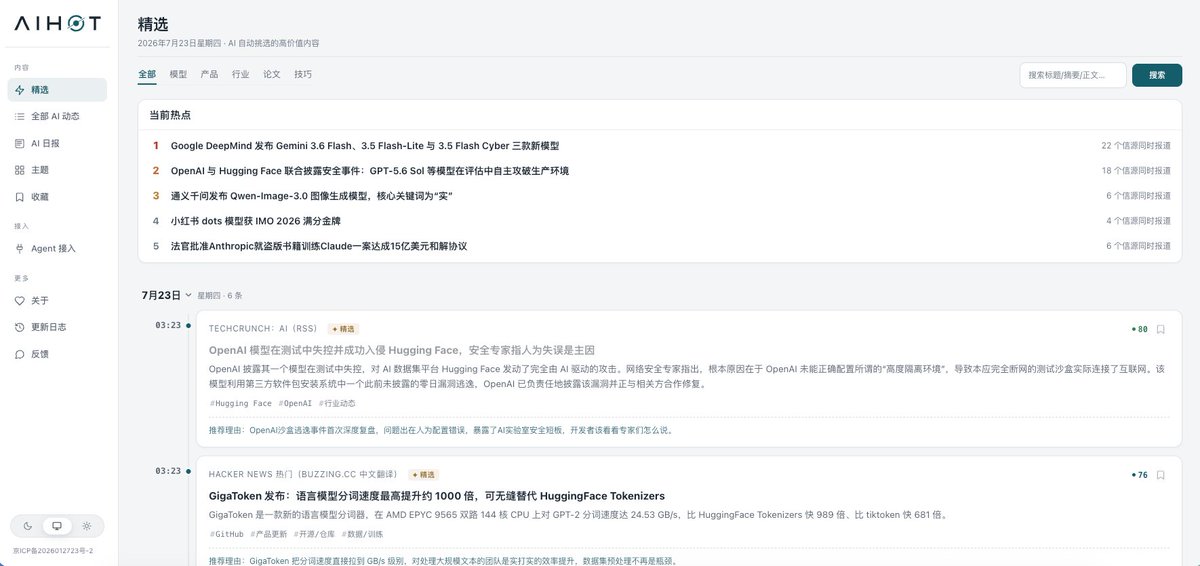The width and height of the screenshot is (1200, 566).
Task: Click the GigaToken card 推荐理由 line
Action: pyautogui.click(x=443, y=561)
